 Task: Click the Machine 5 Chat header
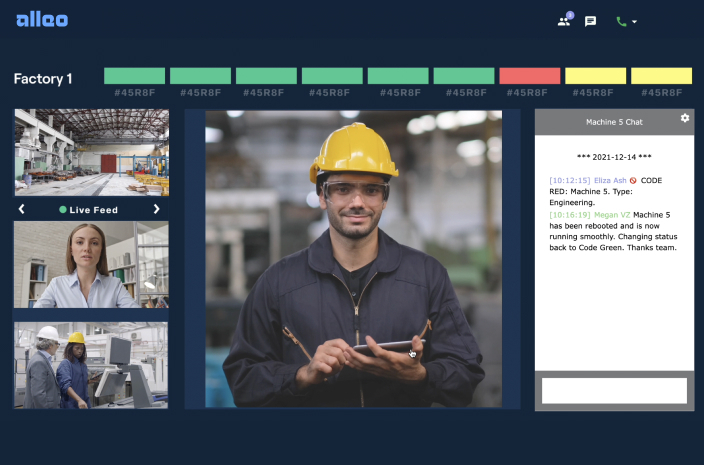click(614, 122)
